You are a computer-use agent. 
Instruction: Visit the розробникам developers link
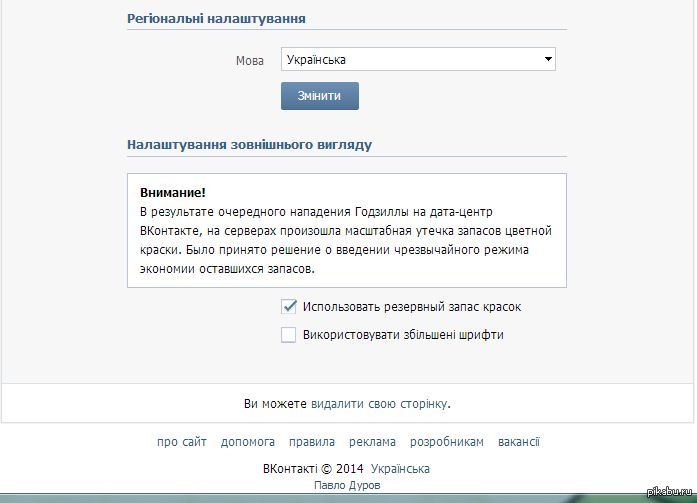coord(447,442)
